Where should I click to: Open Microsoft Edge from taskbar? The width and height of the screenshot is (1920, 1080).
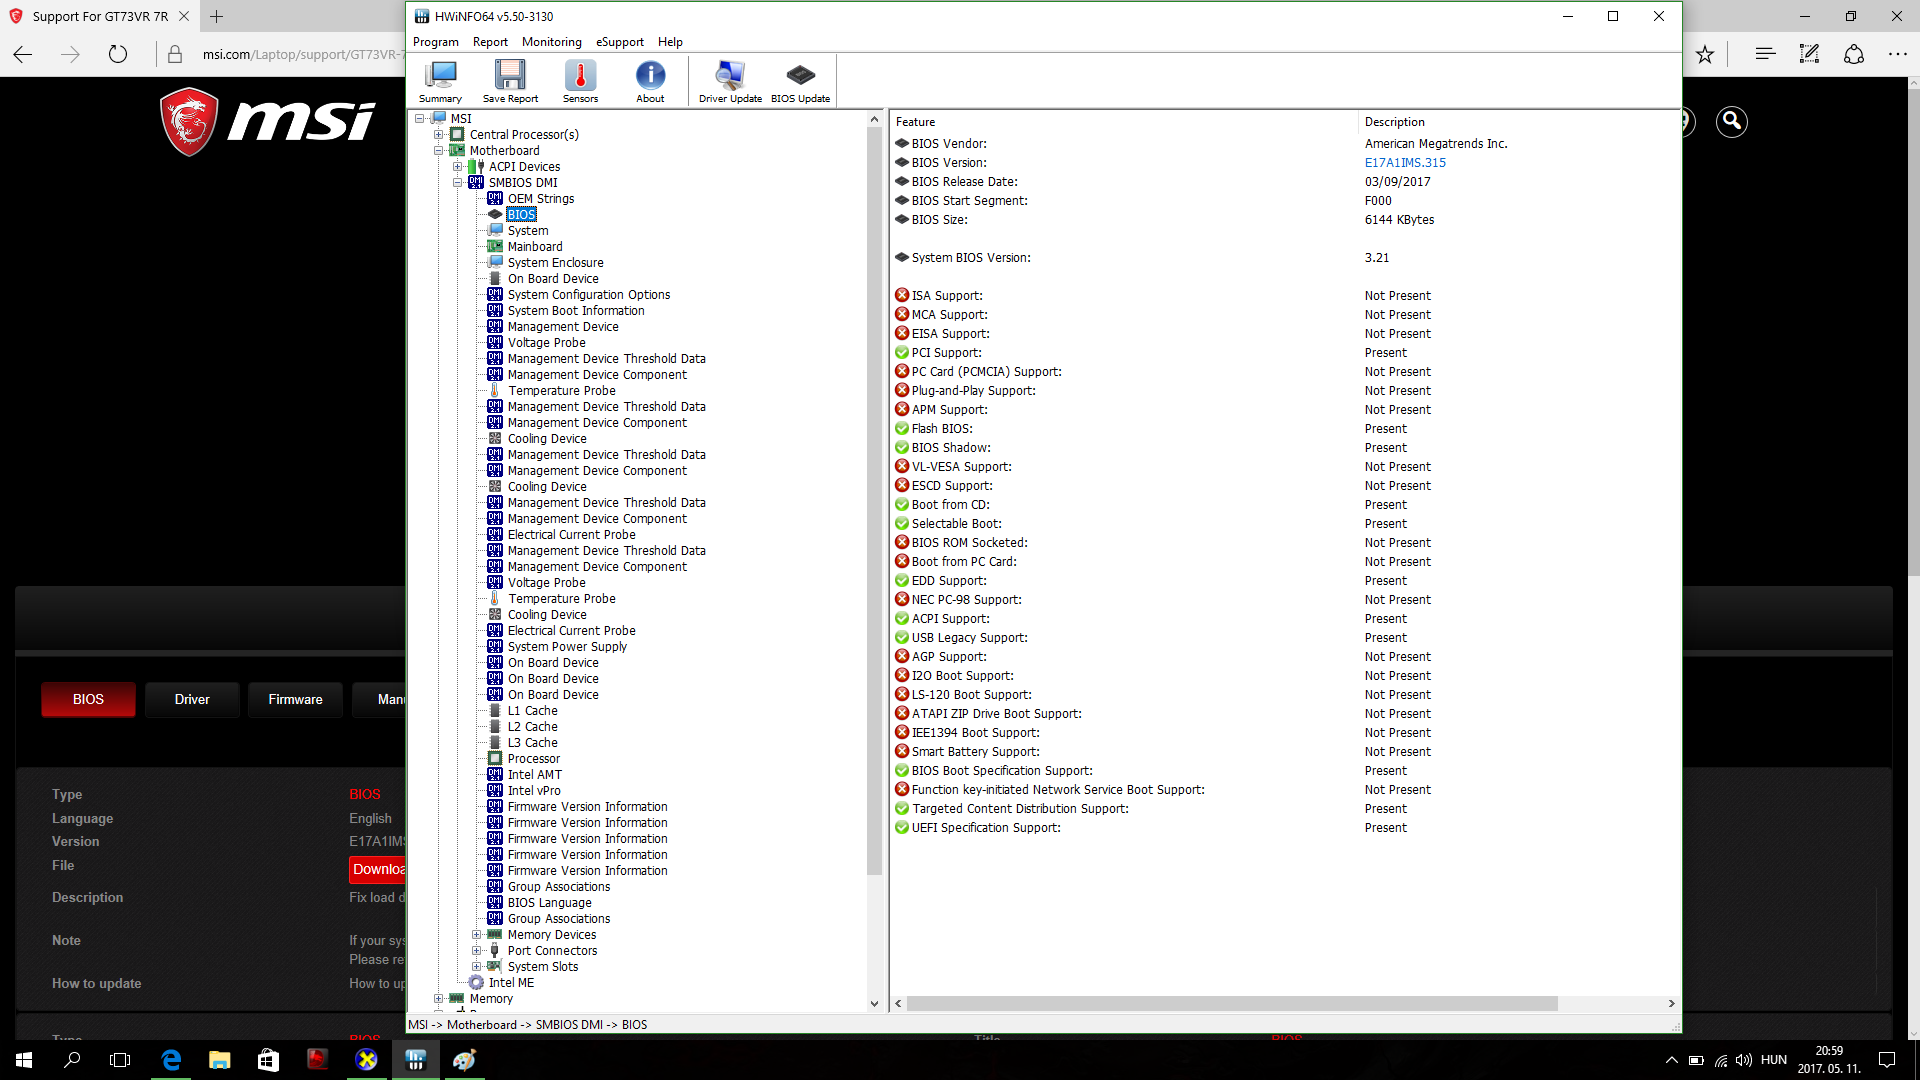(x=171, y=1060)
